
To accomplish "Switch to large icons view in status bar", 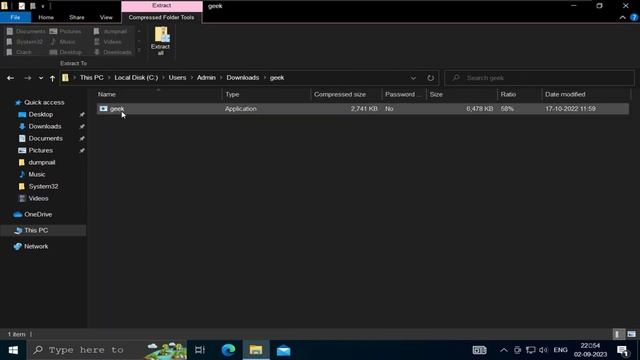I will [x=631, y=334].
